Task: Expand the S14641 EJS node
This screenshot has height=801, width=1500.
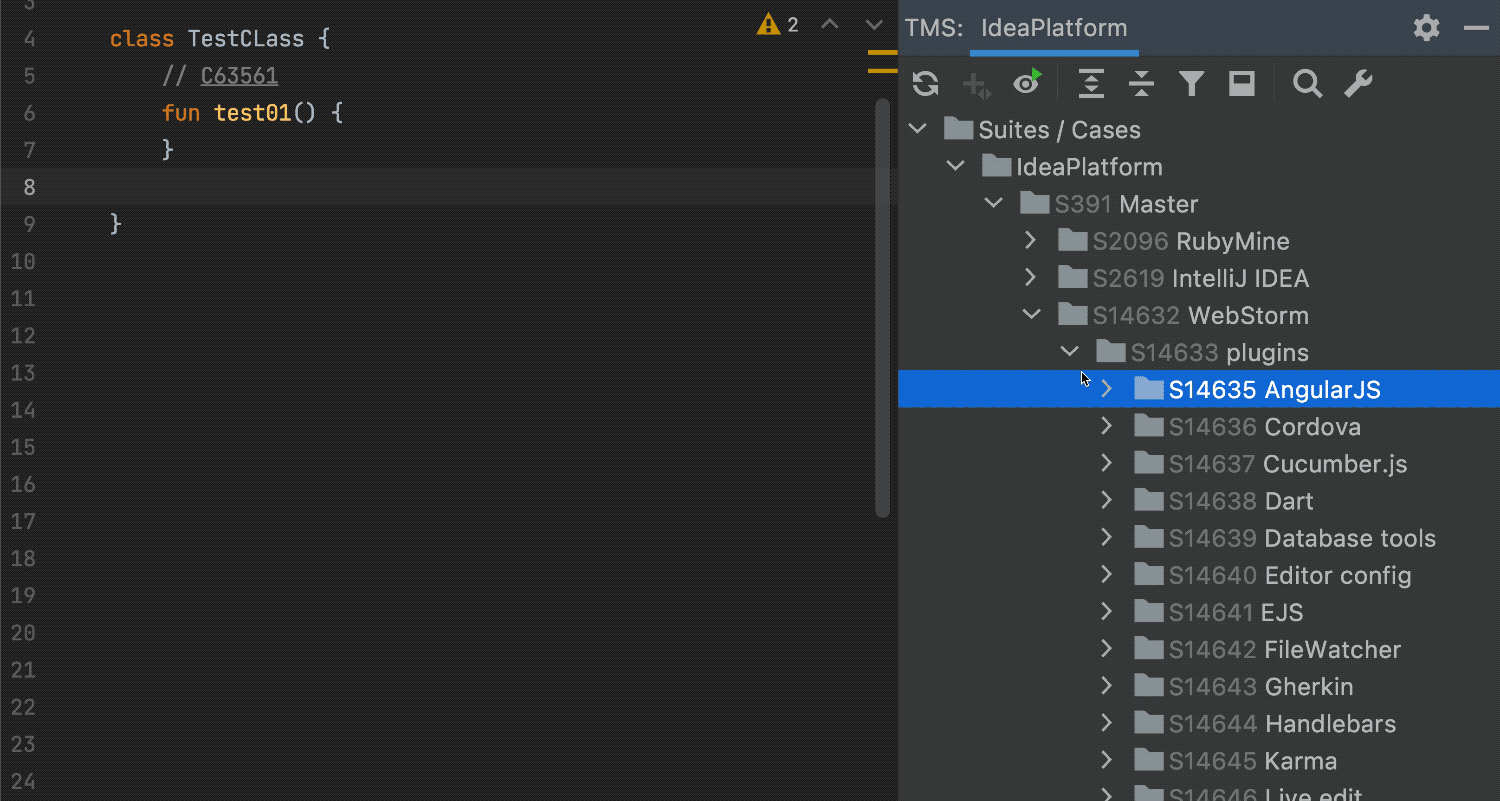Action: coord(1107,611)
